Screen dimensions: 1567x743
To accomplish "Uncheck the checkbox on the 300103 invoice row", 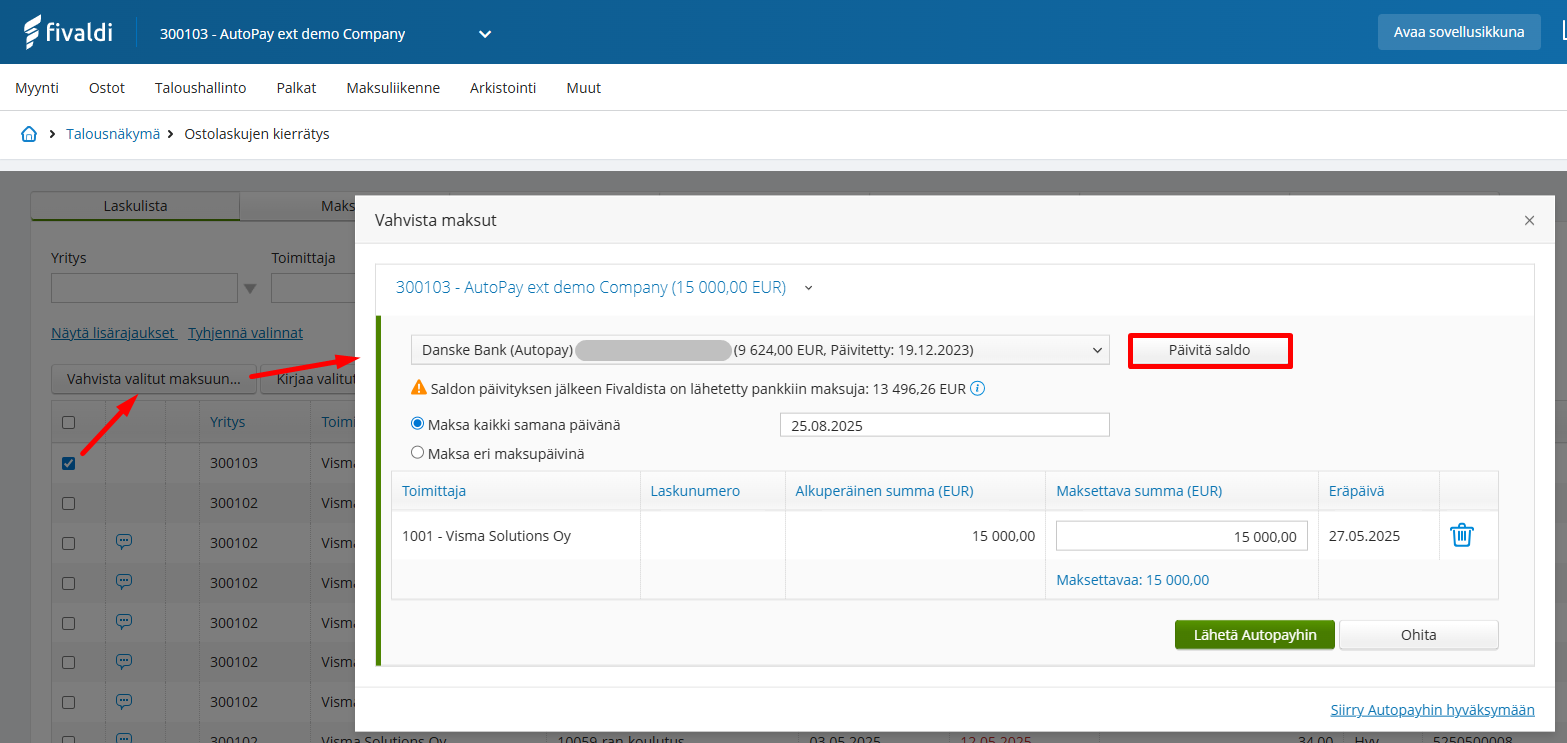I will coord(68,463).
